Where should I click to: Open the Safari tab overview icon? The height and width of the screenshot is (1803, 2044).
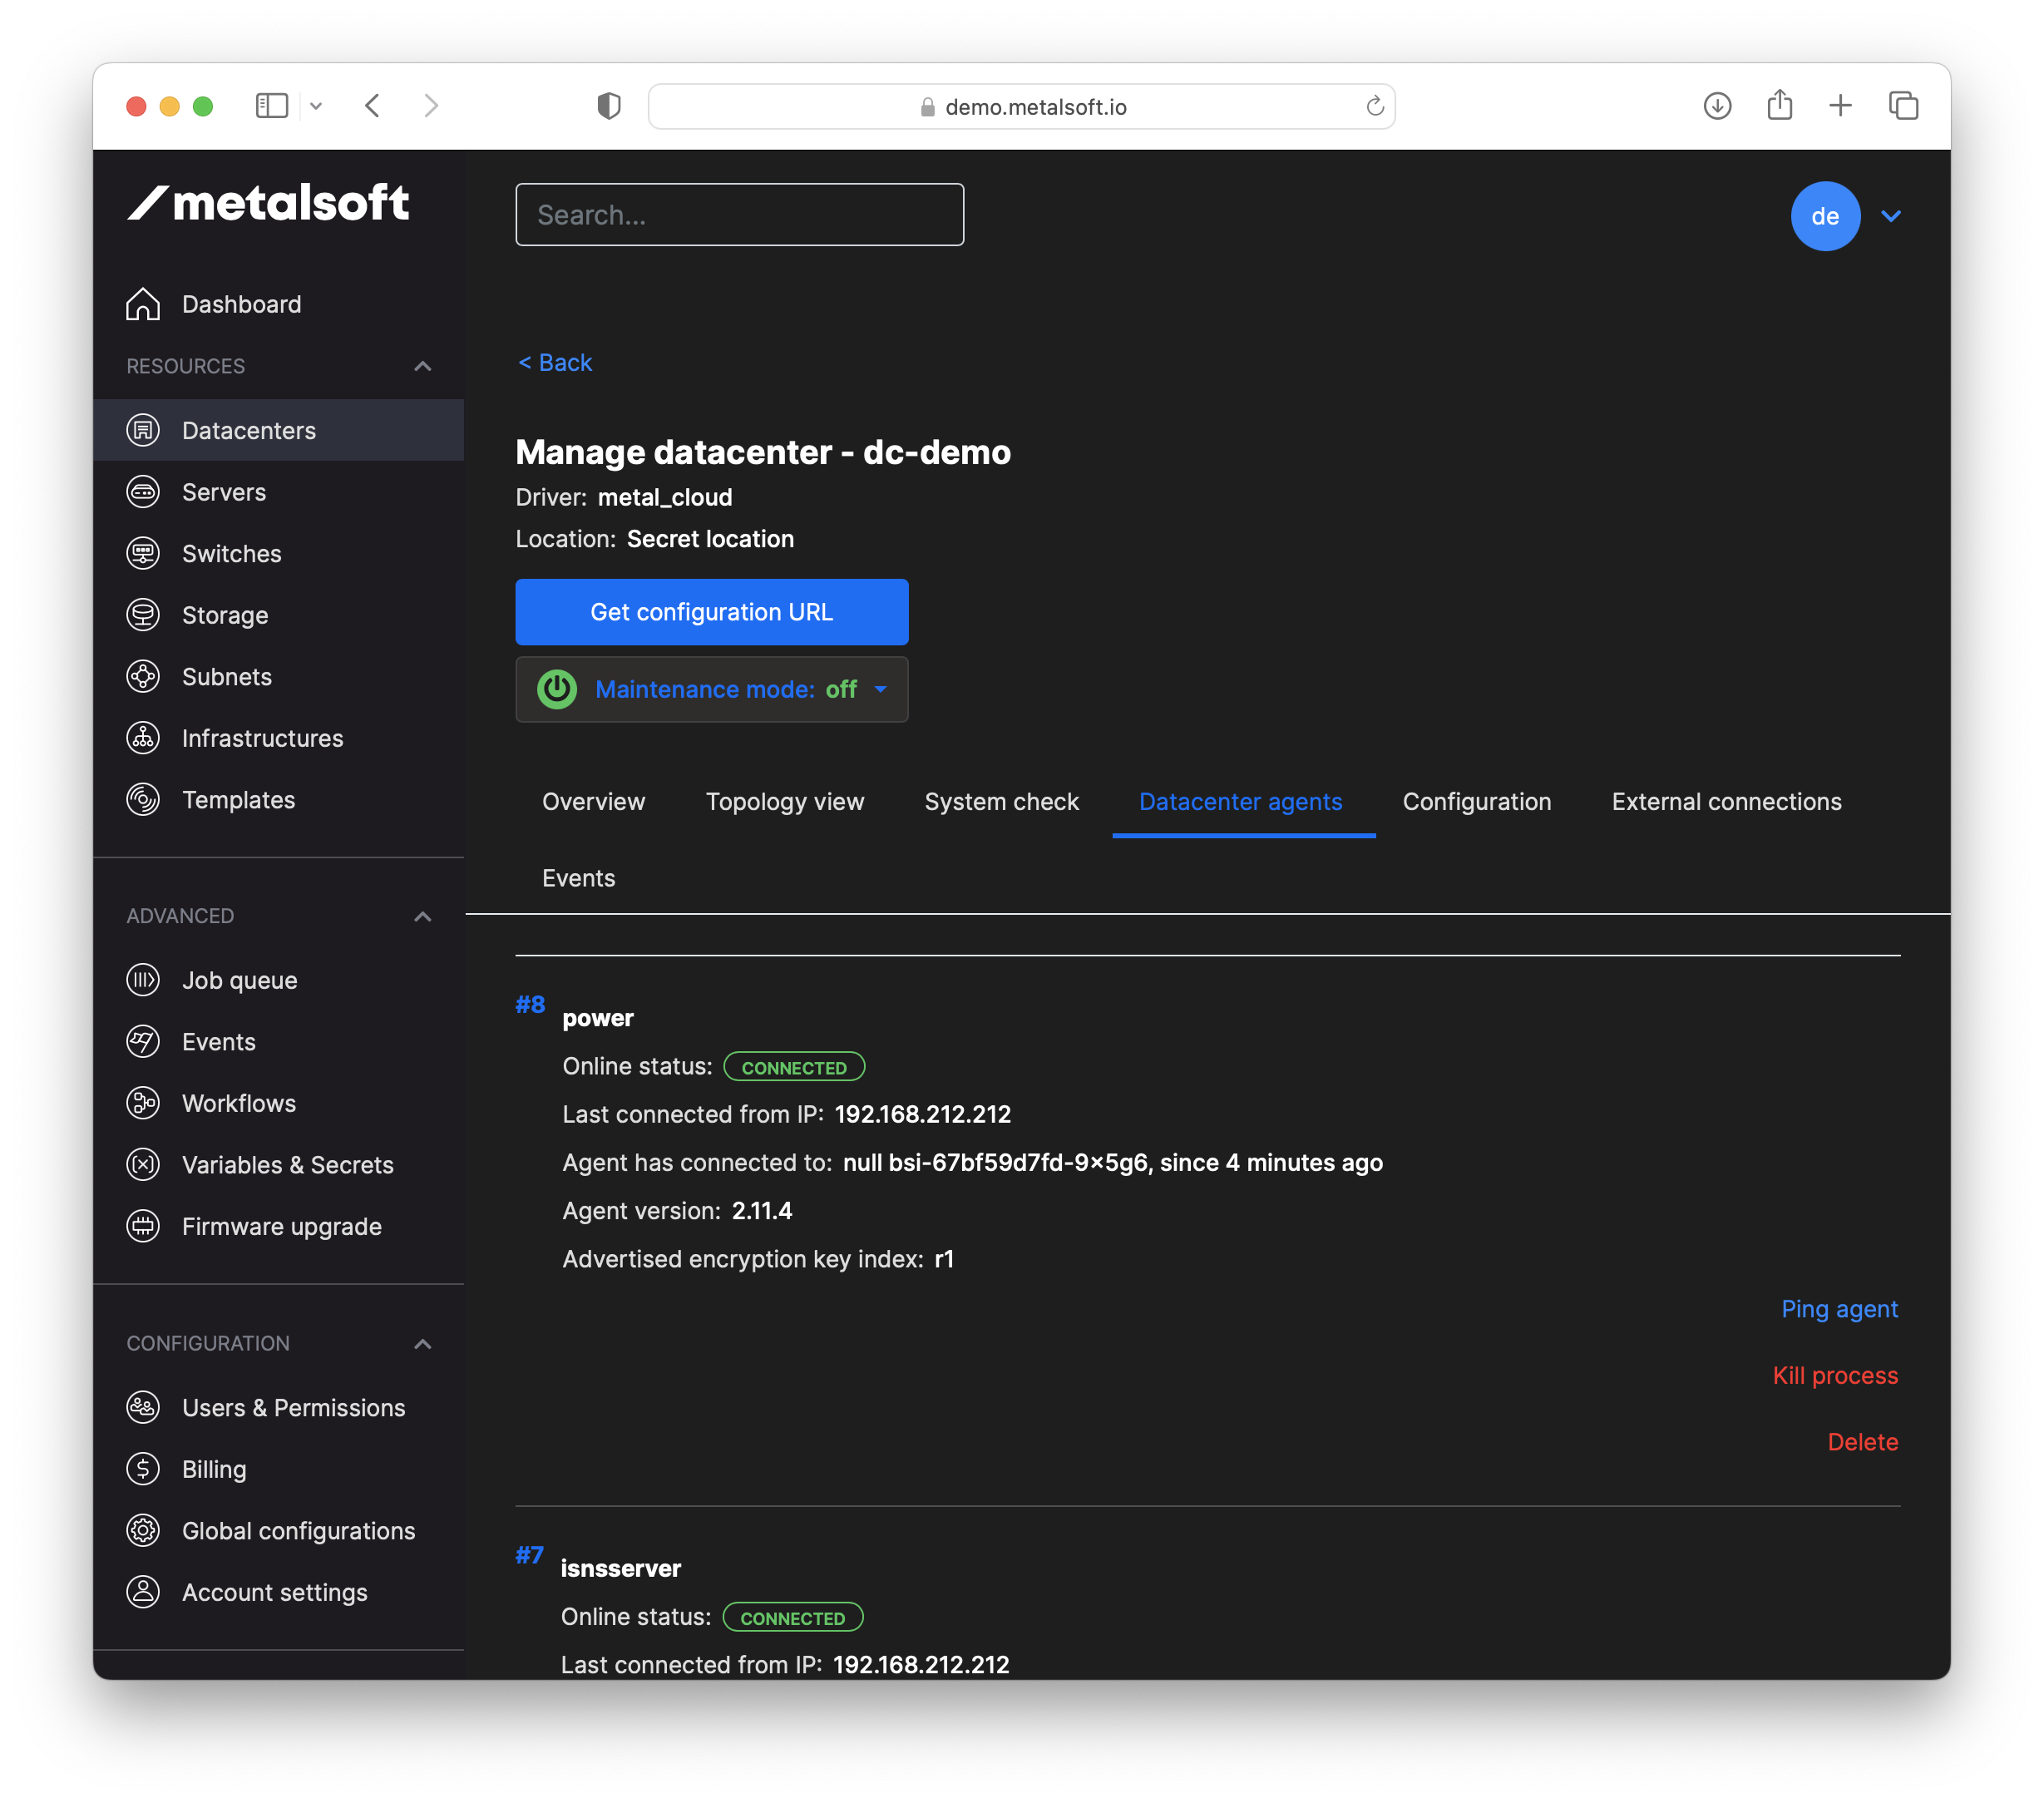tap(1903, 106)
